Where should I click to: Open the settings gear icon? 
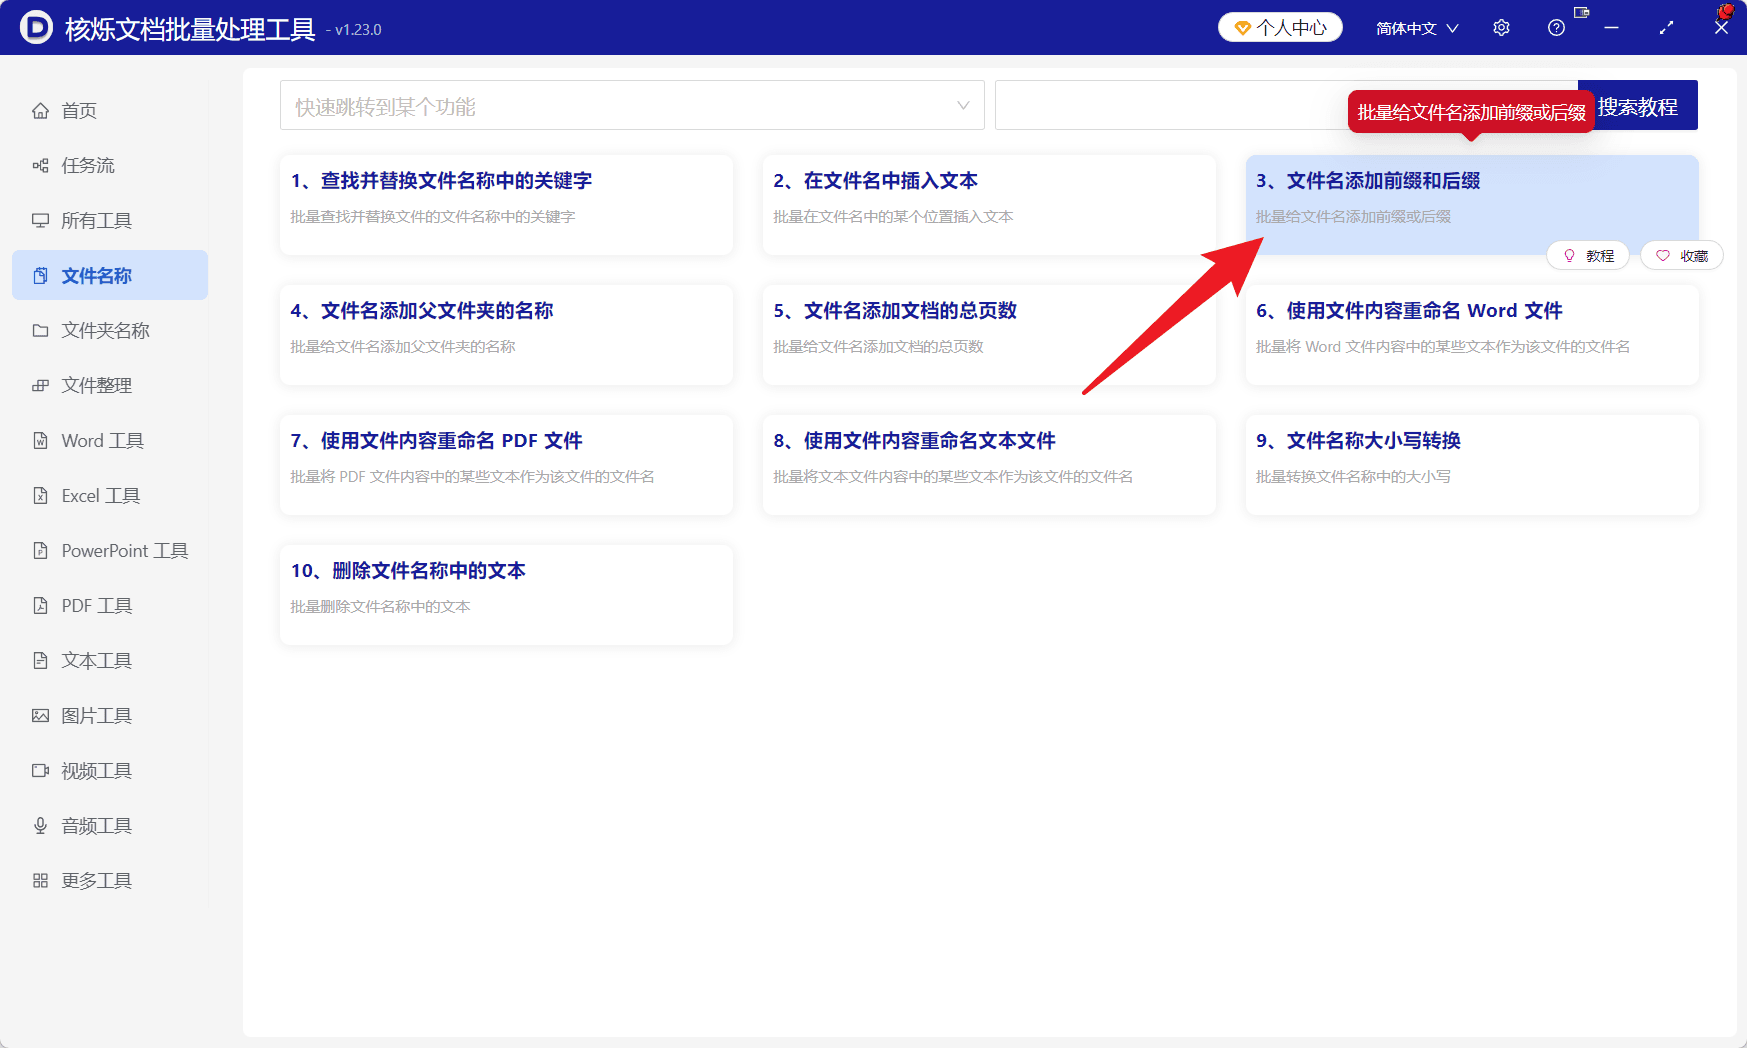click(1501, 28)
